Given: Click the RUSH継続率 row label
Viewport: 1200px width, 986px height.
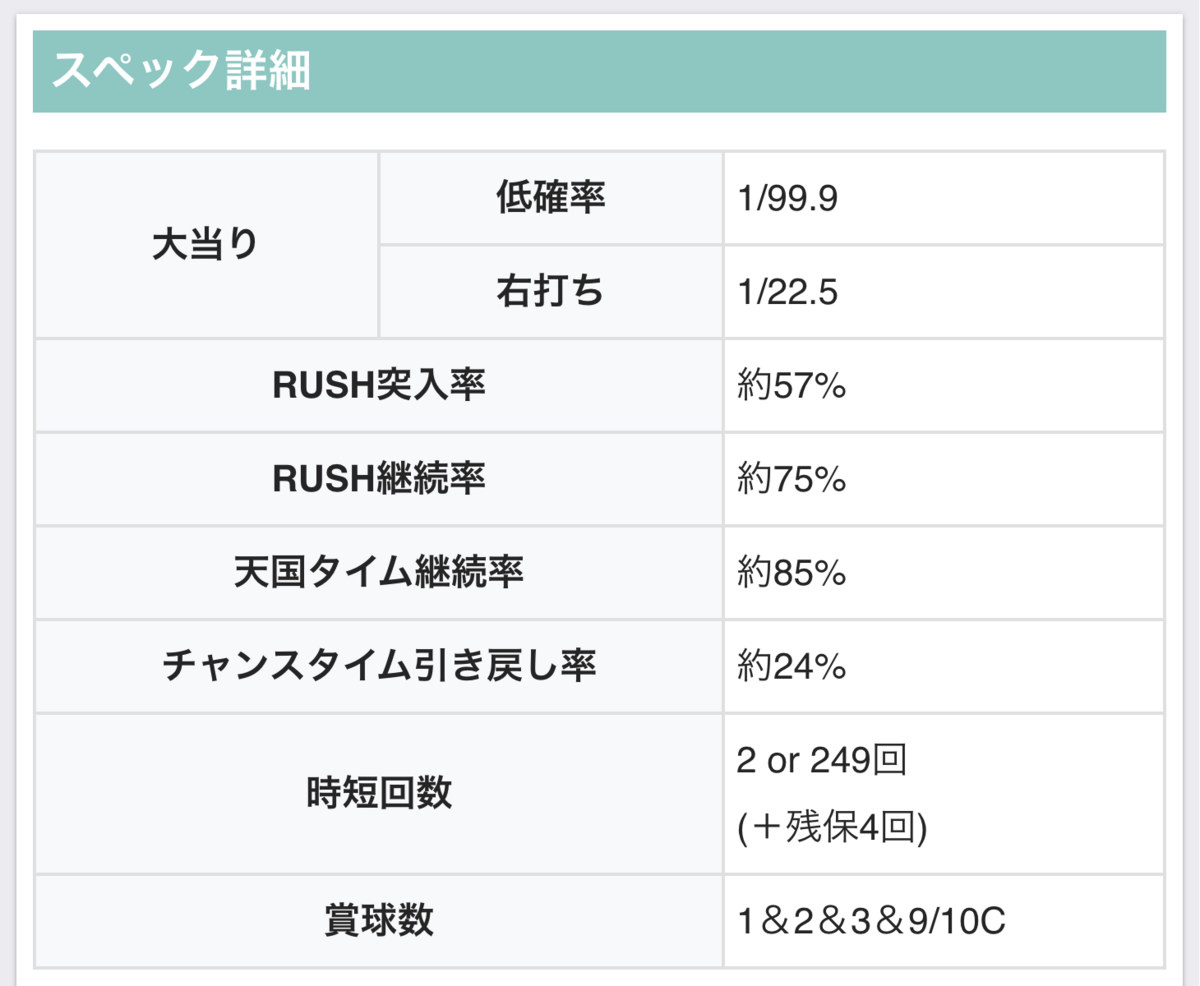Looking at the screenshot, I should (x=379, y=480).
